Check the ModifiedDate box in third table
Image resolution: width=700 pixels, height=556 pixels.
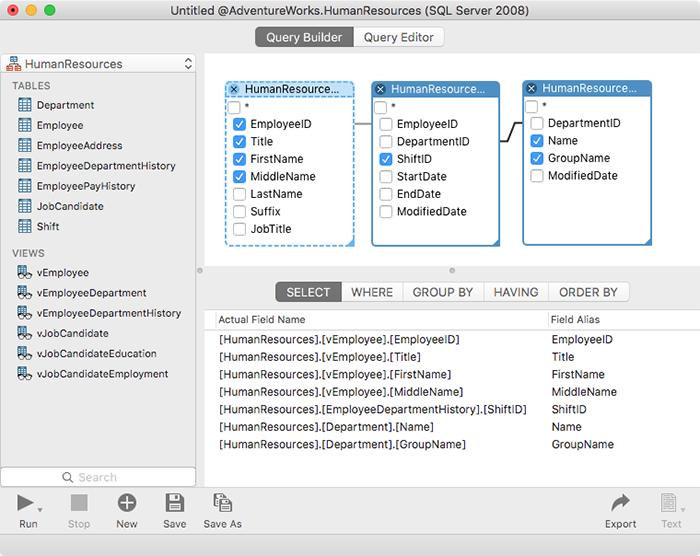coord(537,176)
